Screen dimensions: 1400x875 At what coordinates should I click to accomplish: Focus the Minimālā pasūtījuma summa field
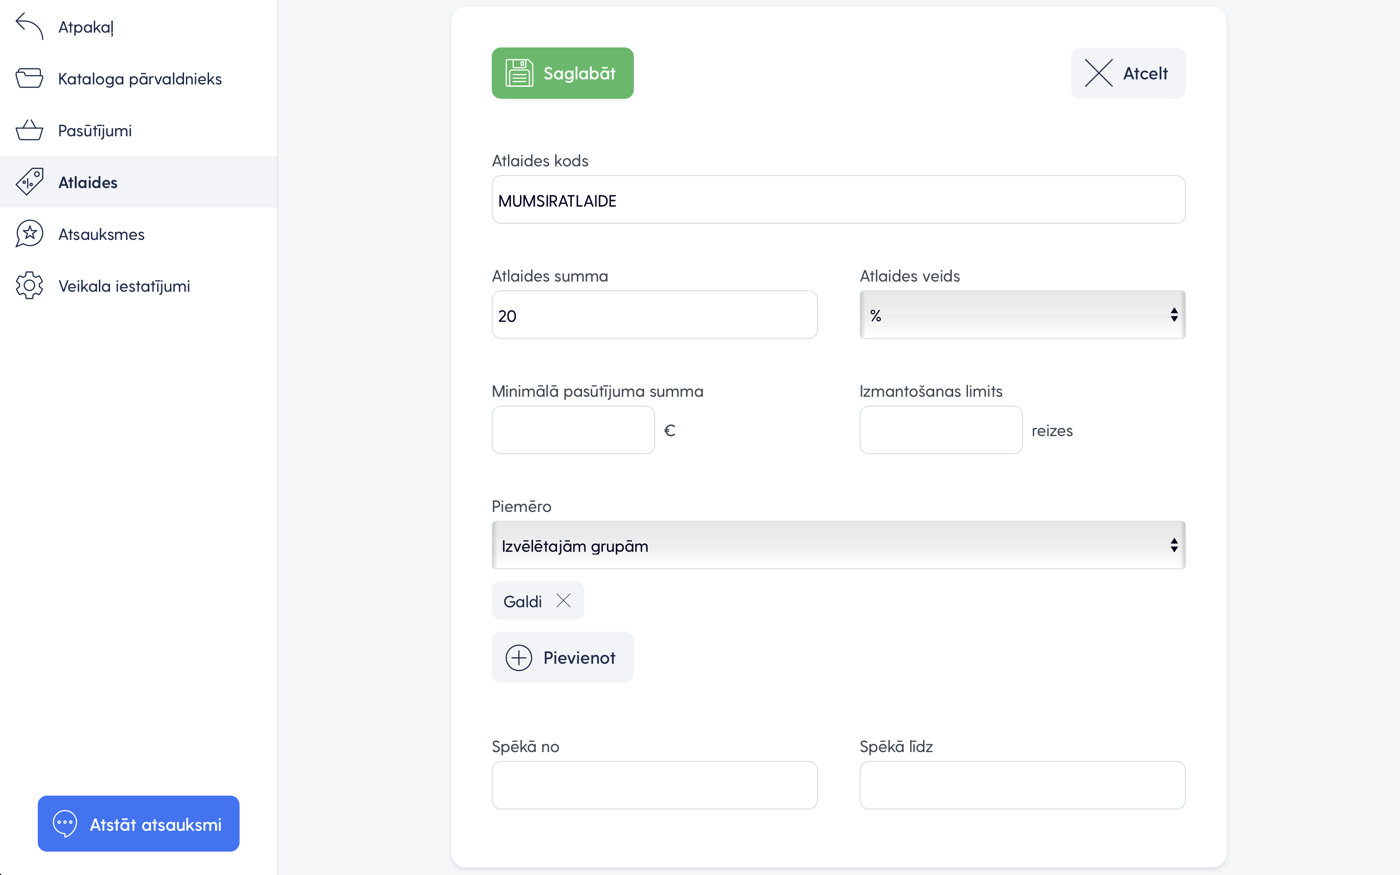pos(573,430)
